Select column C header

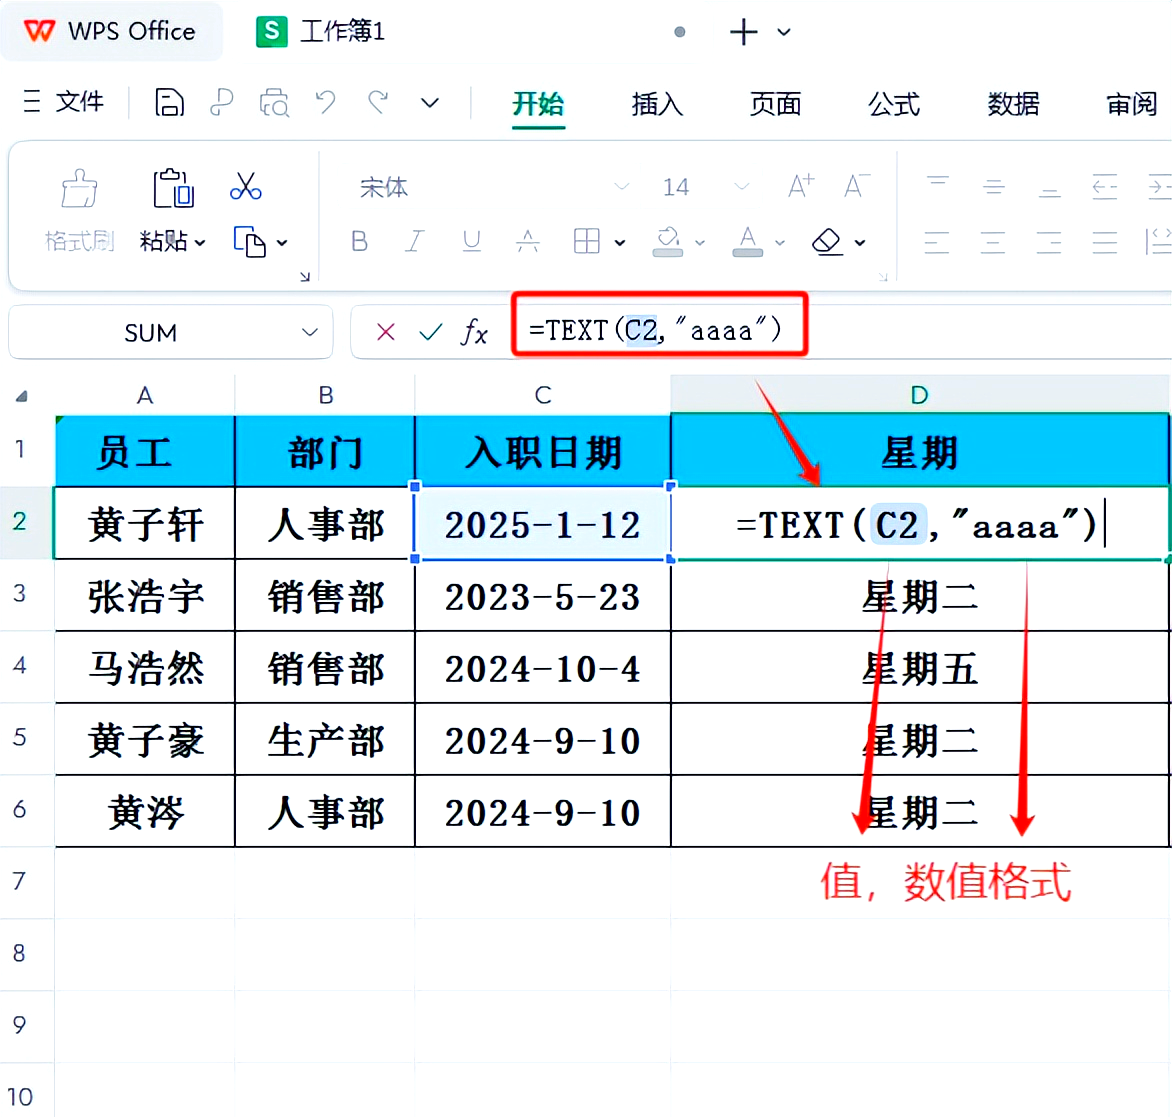coord(543,395)
